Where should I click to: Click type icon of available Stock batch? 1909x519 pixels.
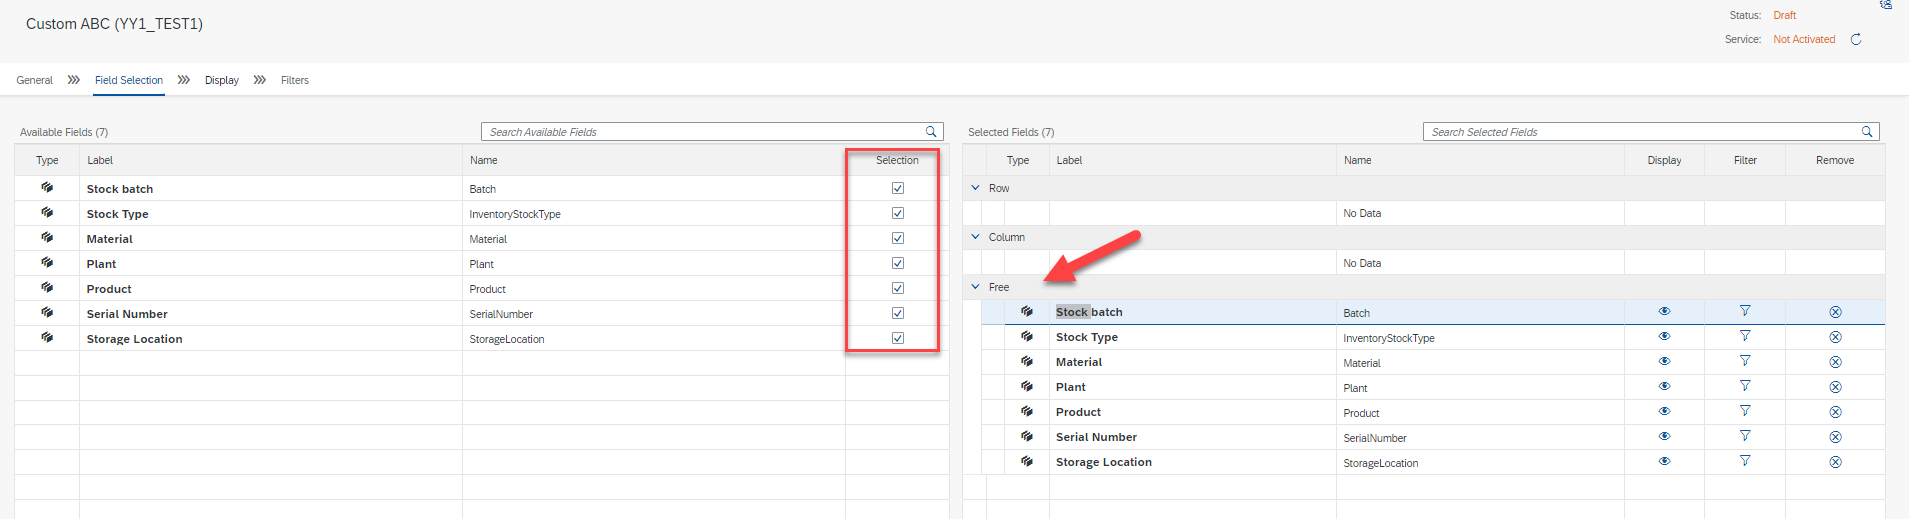47,187
